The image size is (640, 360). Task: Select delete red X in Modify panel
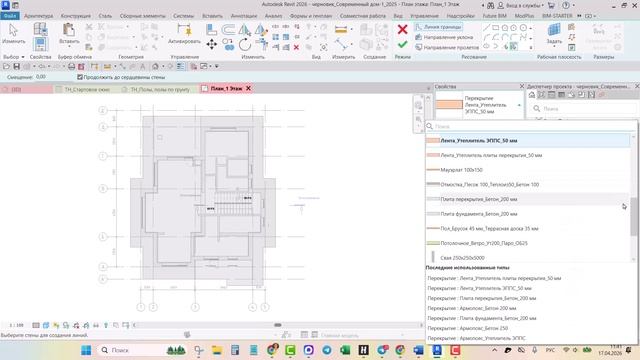[296, 47]
